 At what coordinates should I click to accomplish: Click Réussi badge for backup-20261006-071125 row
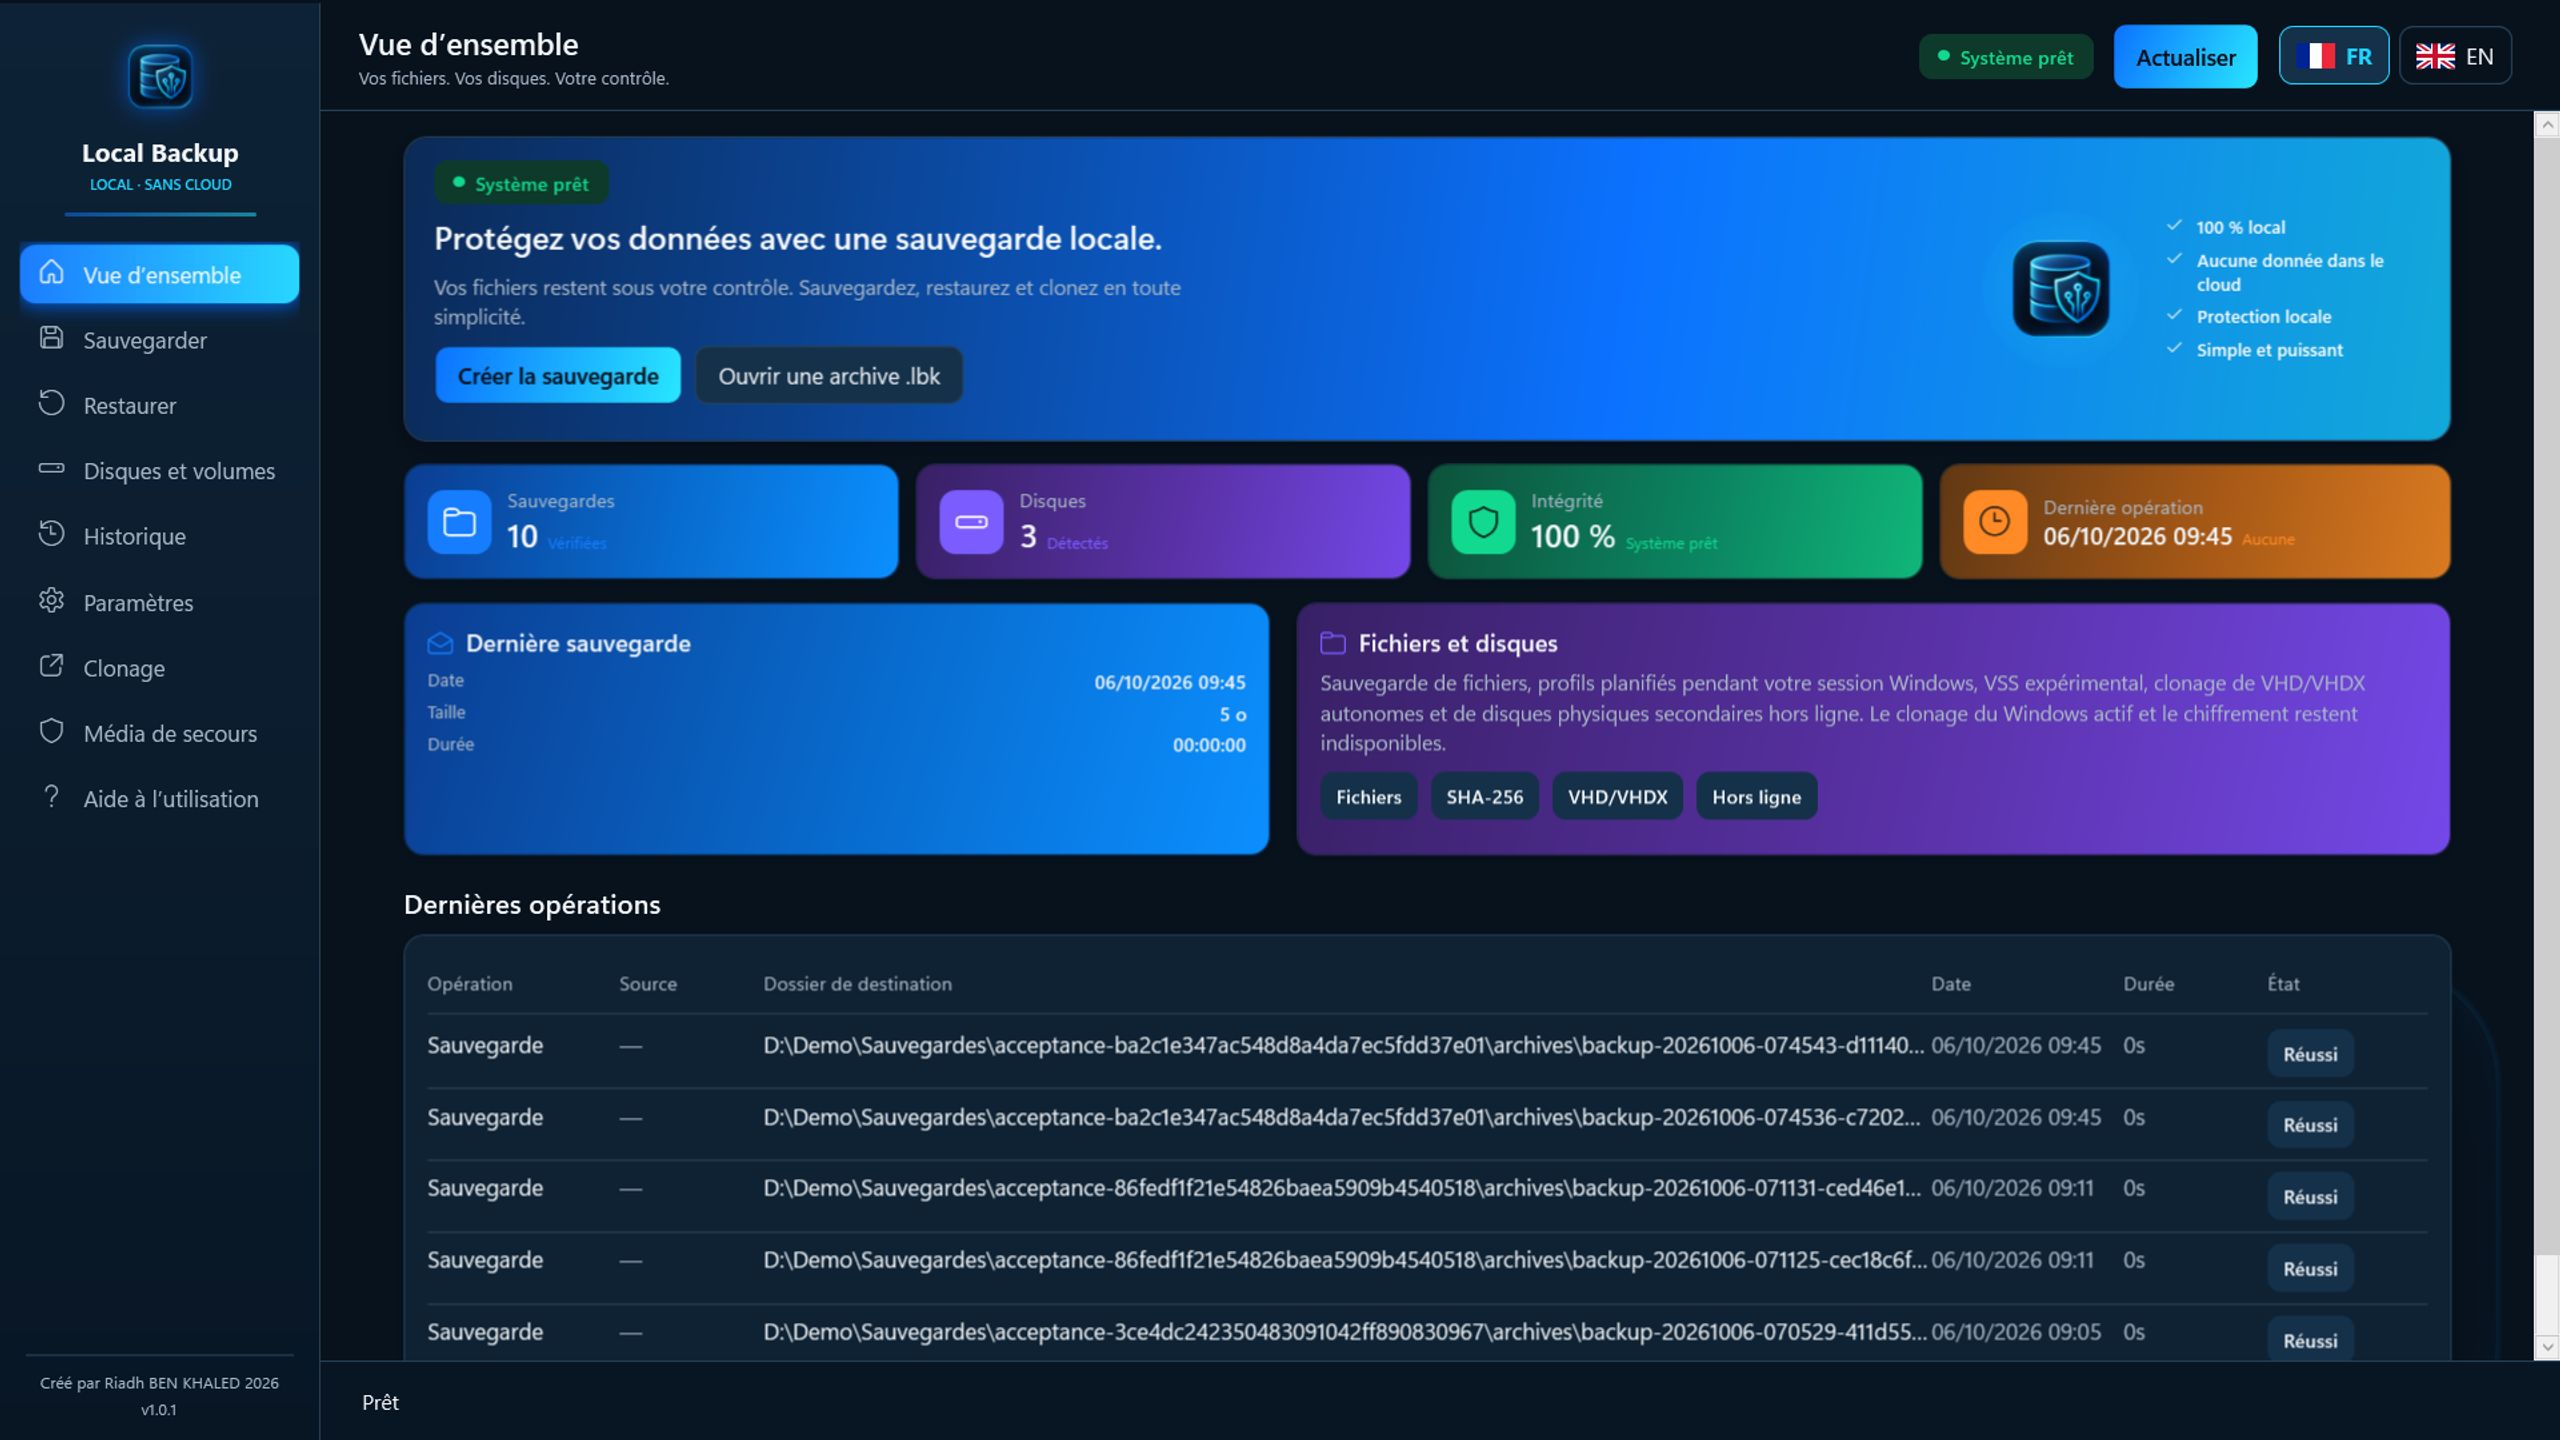(x=2310, y=1268)
